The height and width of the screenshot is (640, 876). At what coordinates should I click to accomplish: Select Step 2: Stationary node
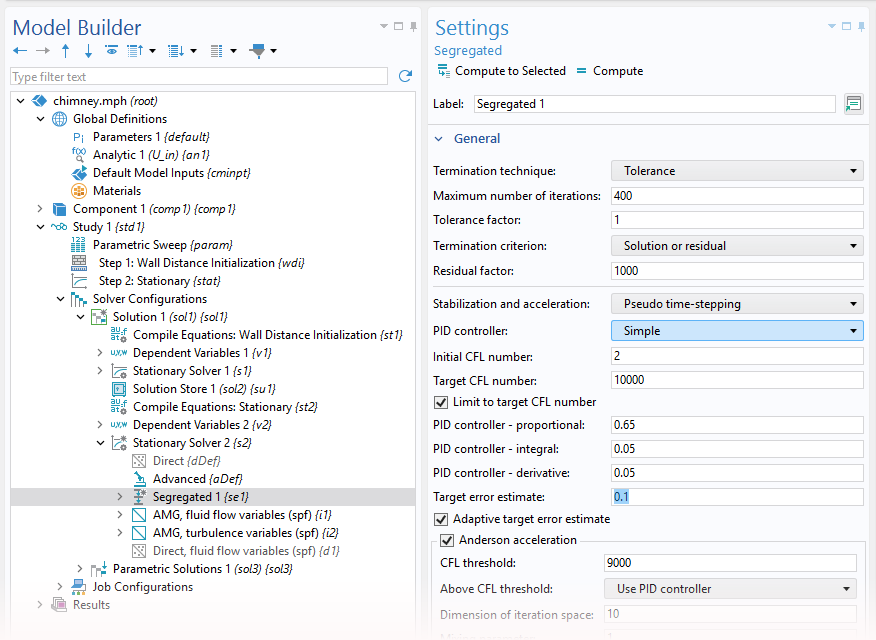(159, 281)
